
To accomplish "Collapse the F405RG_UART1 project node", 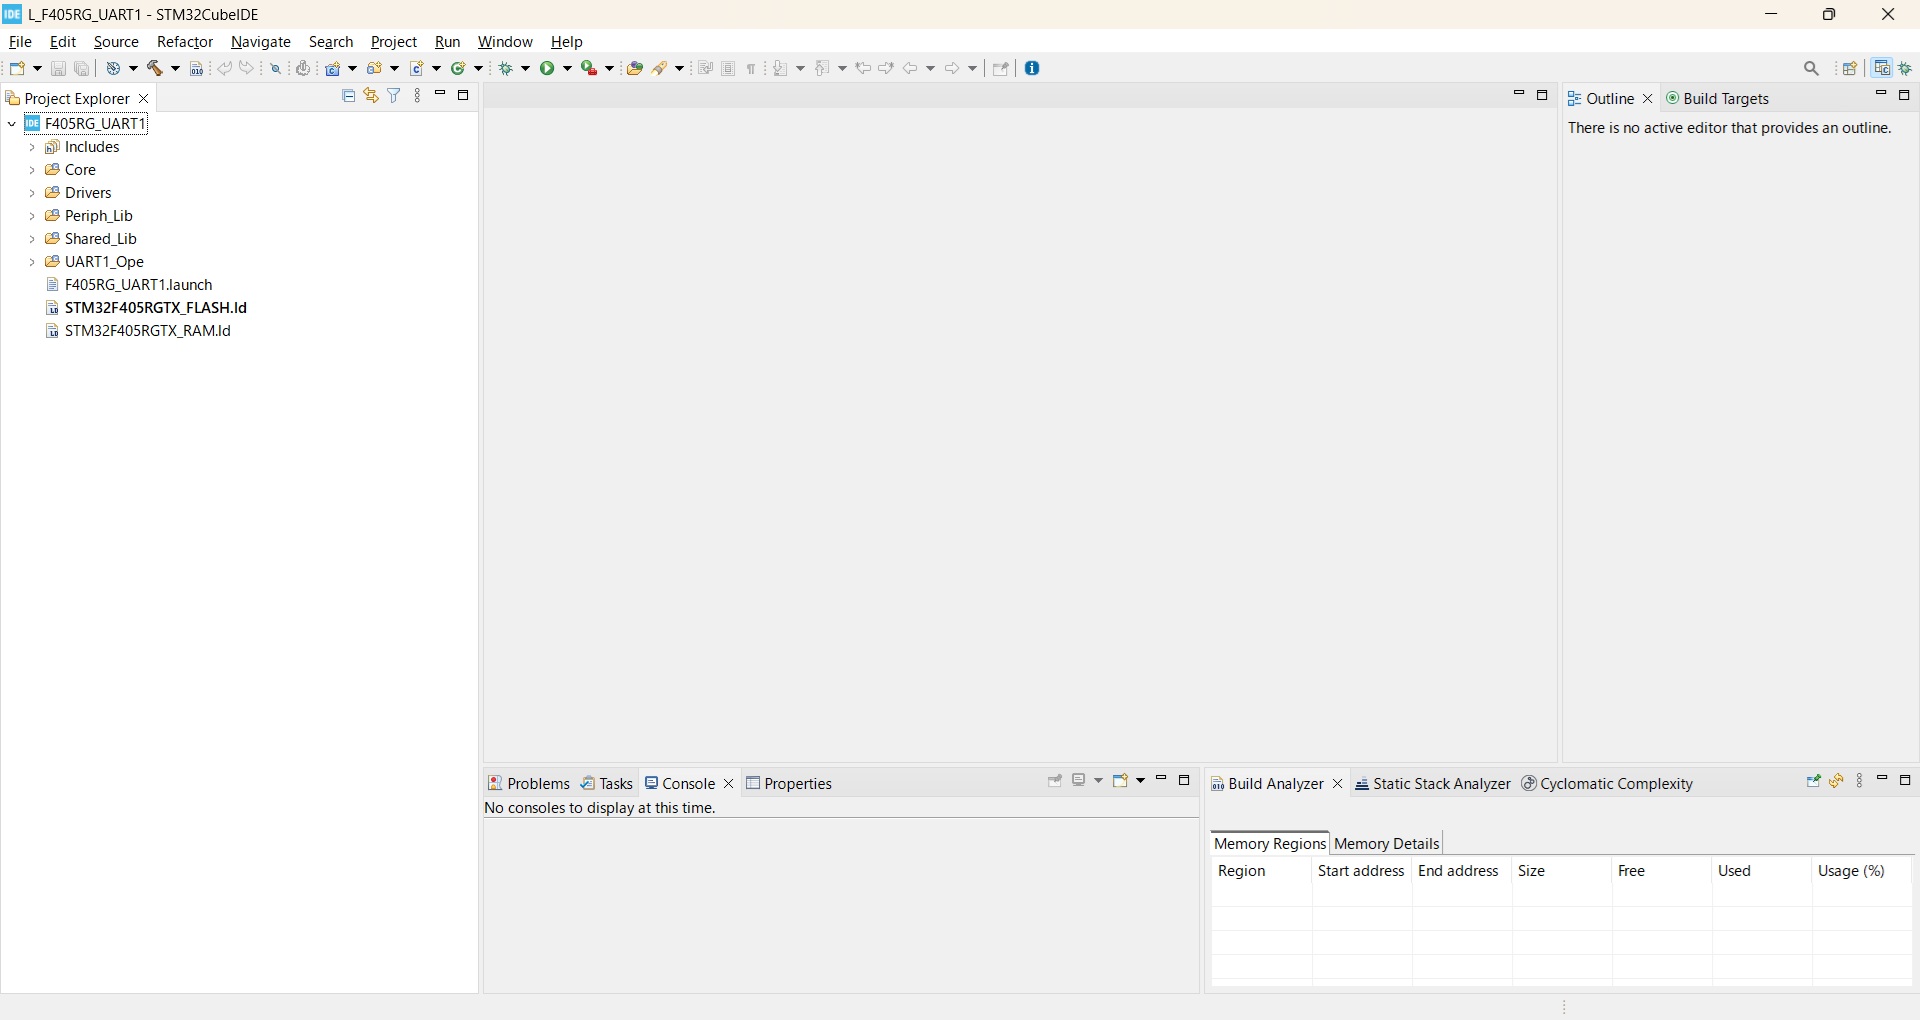I will 12,125.
